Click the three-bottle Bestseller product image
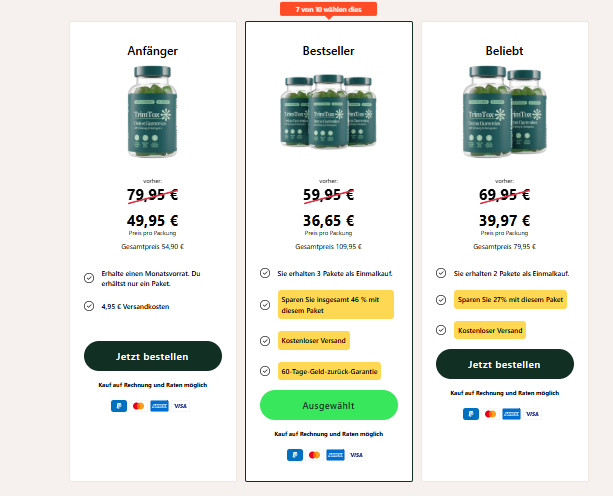 point(328,112)
